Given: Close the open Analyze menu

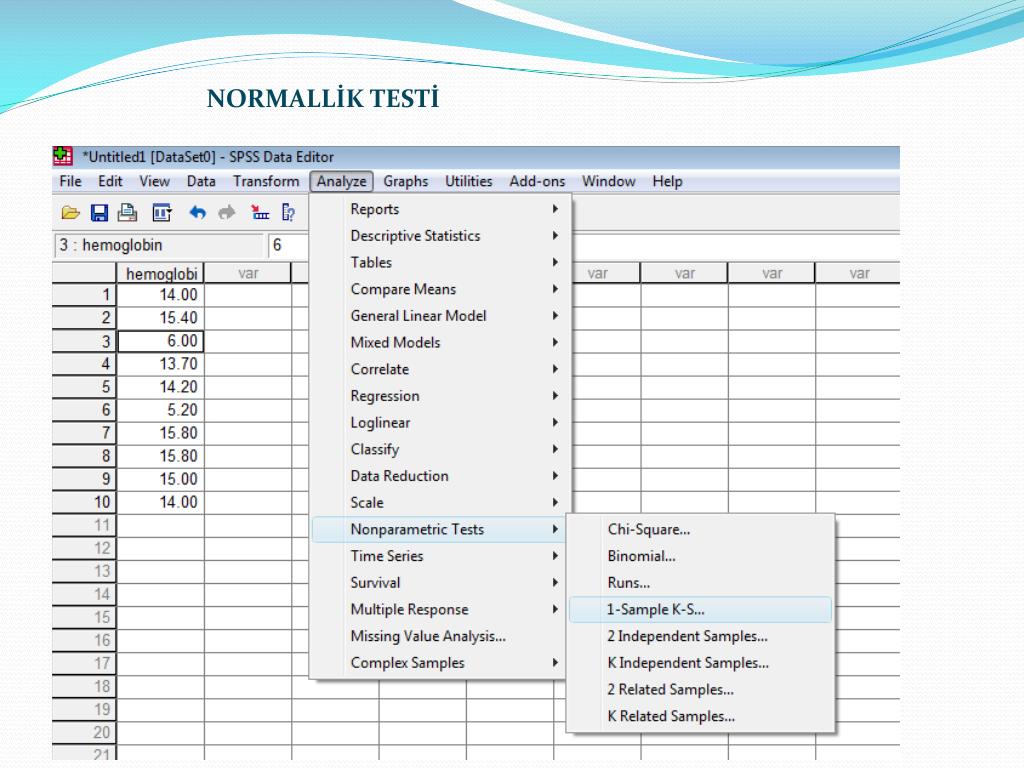Looking at the screenshot, I should coord(342,182).
